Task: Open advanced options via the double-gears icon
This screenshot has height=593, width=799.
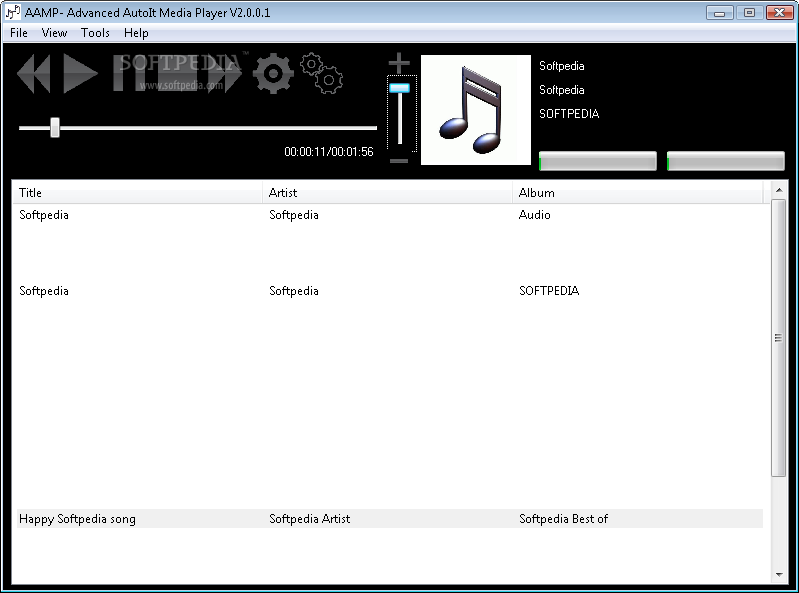Action: pyautogui.click(x=322, y=73)
